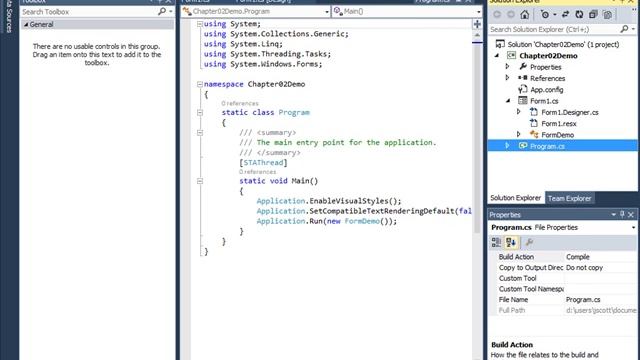
Task: Click the Home icon in Solution Explorer toolbar
Action: tap(525, 15)
